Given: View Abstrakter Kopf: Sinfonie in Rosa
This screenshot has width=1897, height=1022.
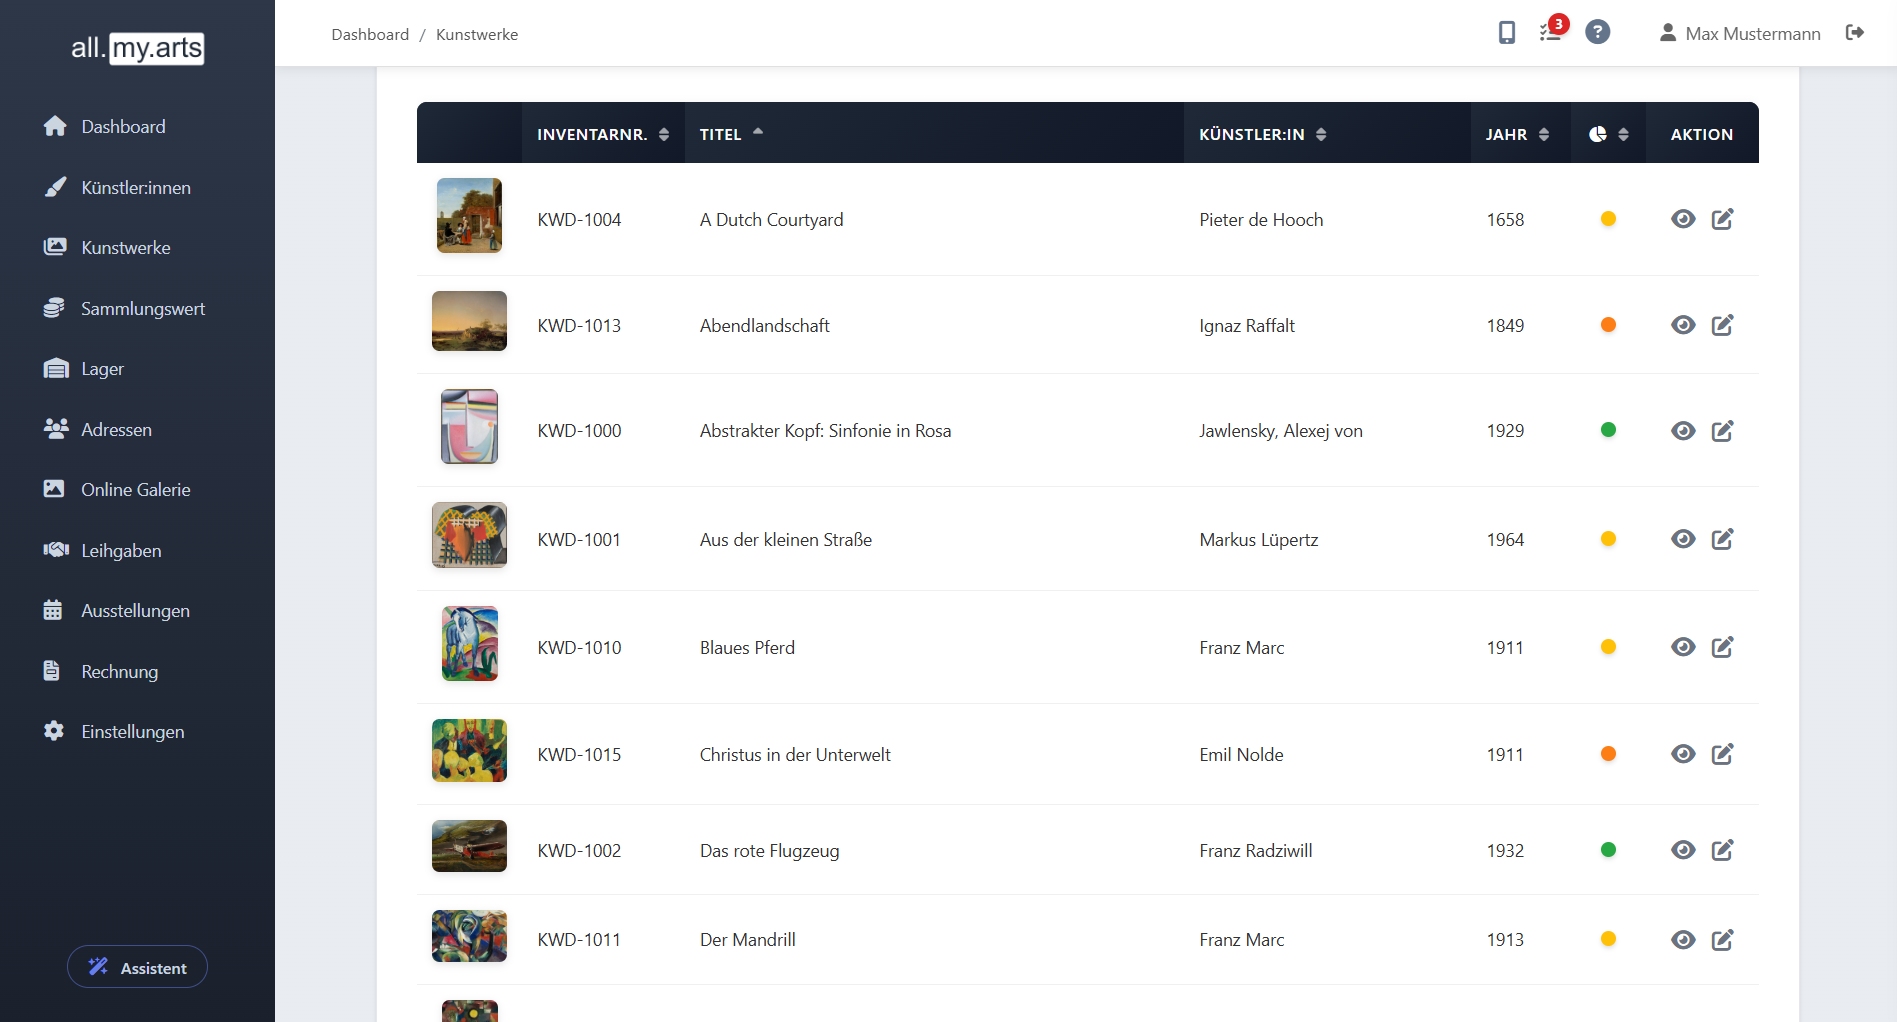Looking at the screenshot, I should [x=1683, y=431].
